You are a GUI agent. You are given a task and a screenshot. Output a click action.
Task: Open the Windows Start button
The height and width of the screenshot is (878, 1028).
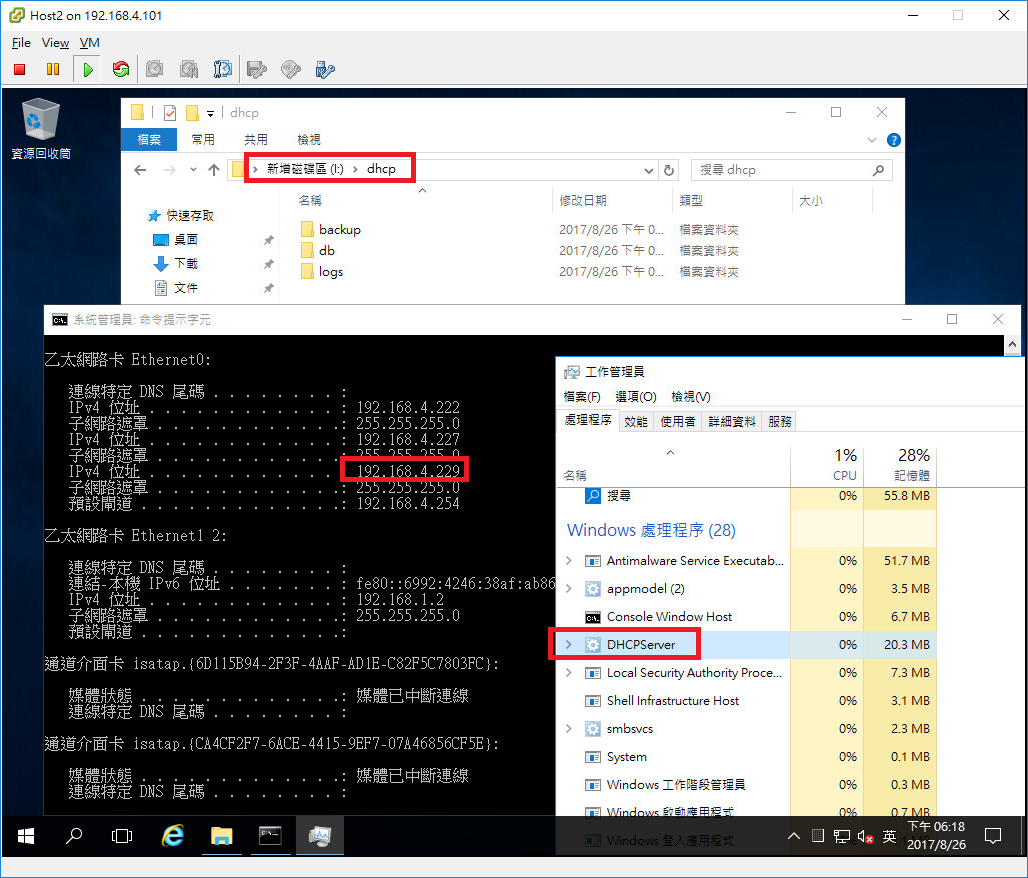tap(26, 836)
